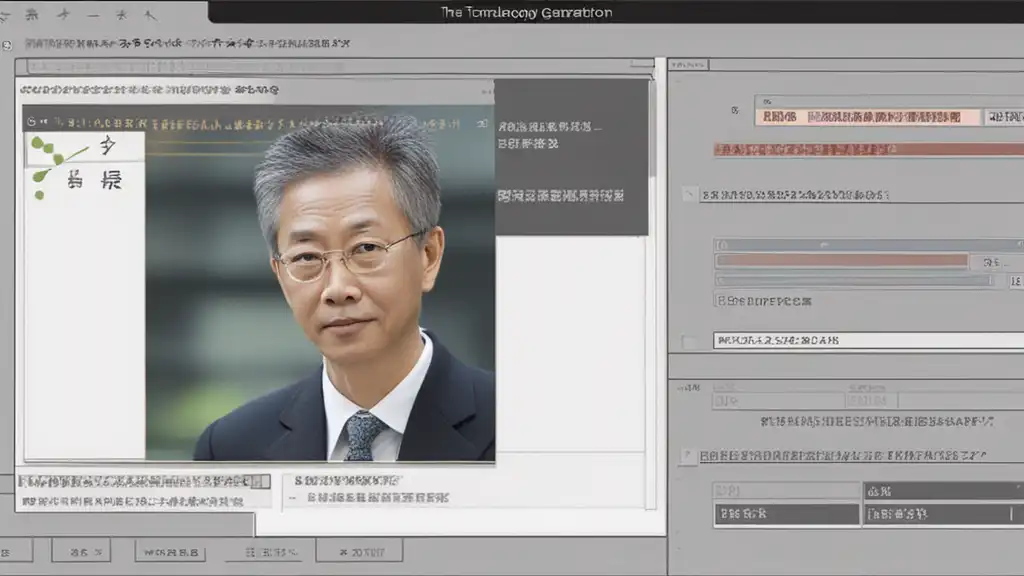Switch to the small tab atop right panel
Viewport: 1024px width, 576px height.
[x=689, y=64]
